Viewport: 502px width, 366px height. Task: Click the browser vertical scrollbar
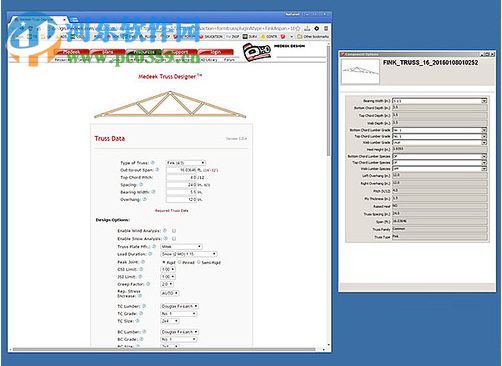(328, 102)
